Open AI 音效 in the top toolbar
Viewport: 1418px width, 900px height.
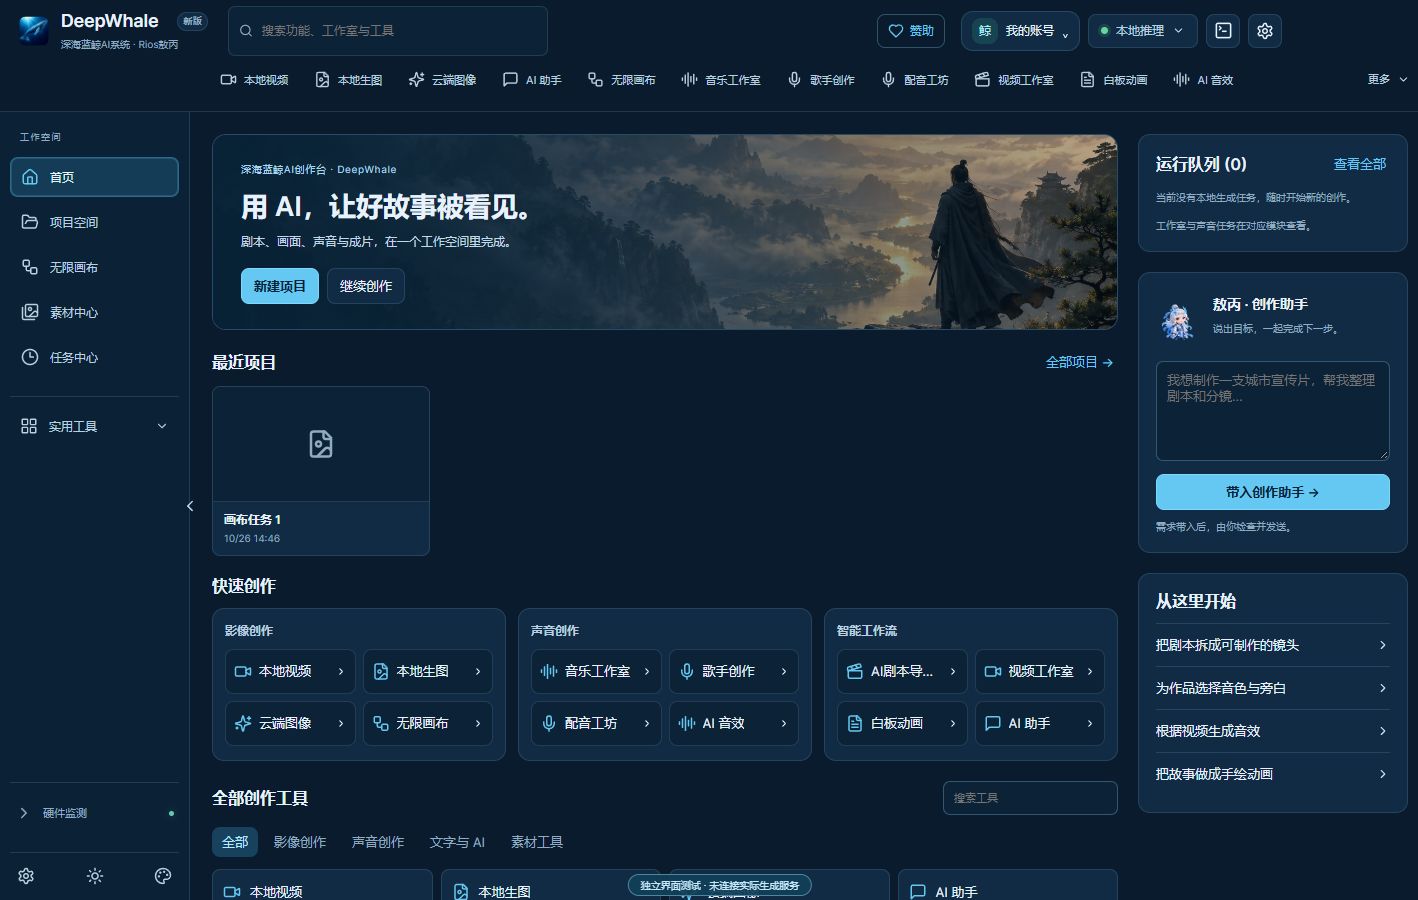click(1203, 80)
